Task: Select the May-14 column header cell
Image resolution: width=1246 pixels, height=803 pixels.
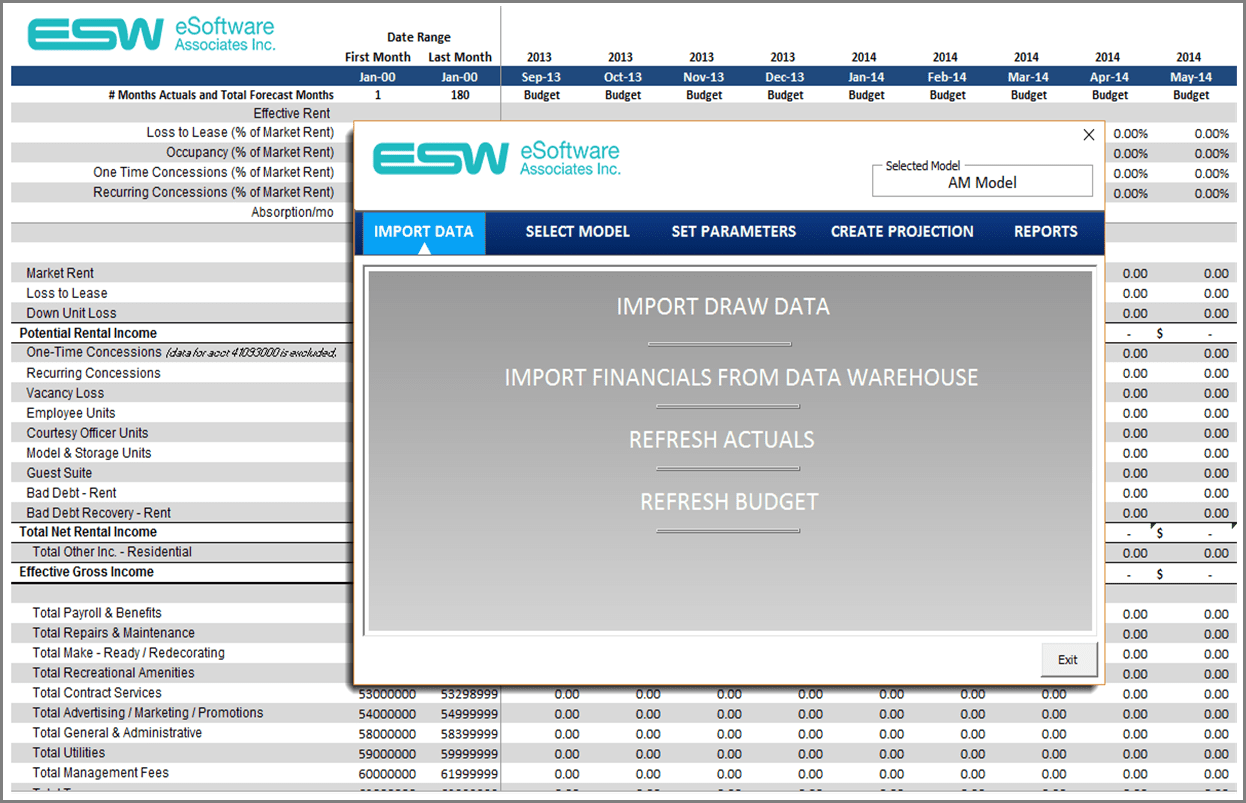Action: pyautogui.click(x=1190, y=77)
